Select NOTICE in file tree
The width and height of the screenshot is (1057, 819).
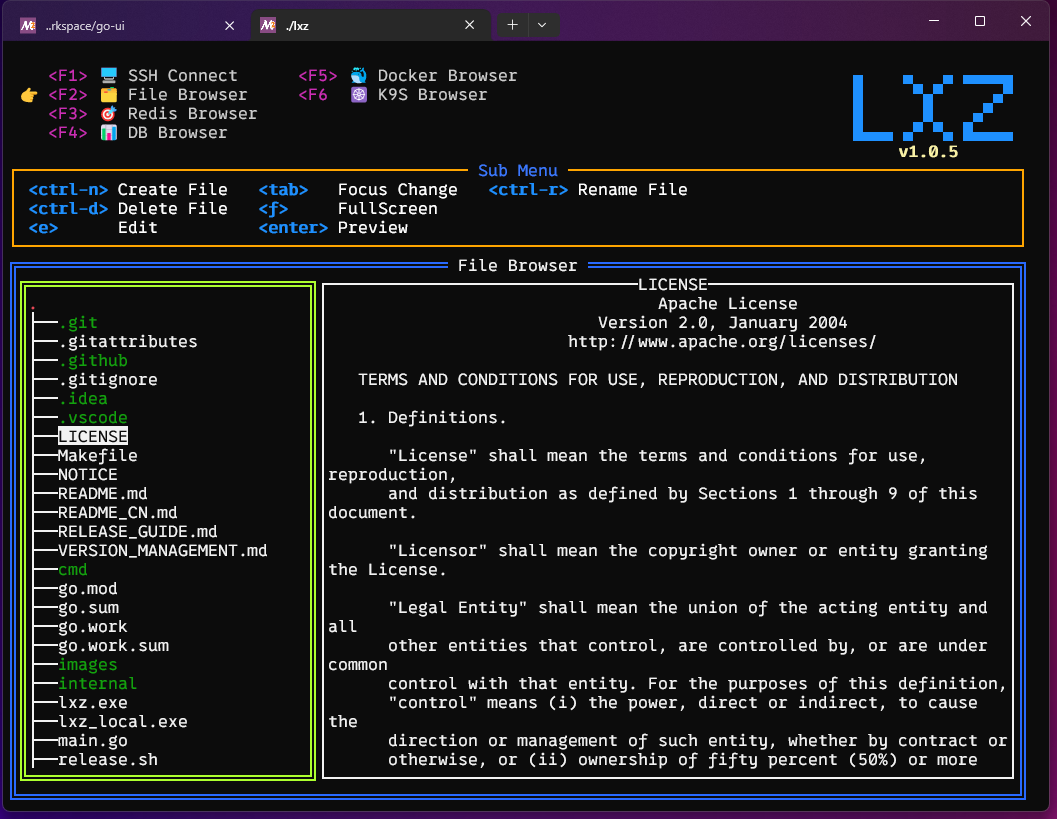coord(88,474)
